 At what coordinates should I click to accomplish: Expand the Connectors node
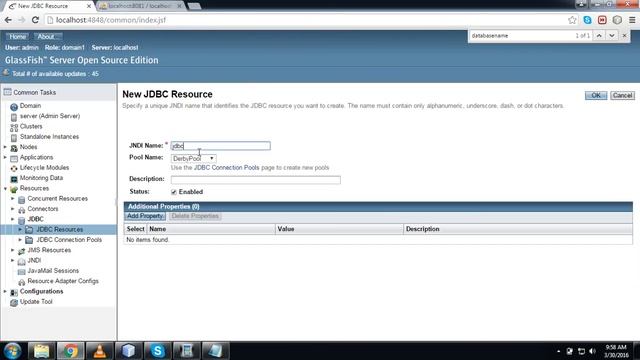[12, 209]
